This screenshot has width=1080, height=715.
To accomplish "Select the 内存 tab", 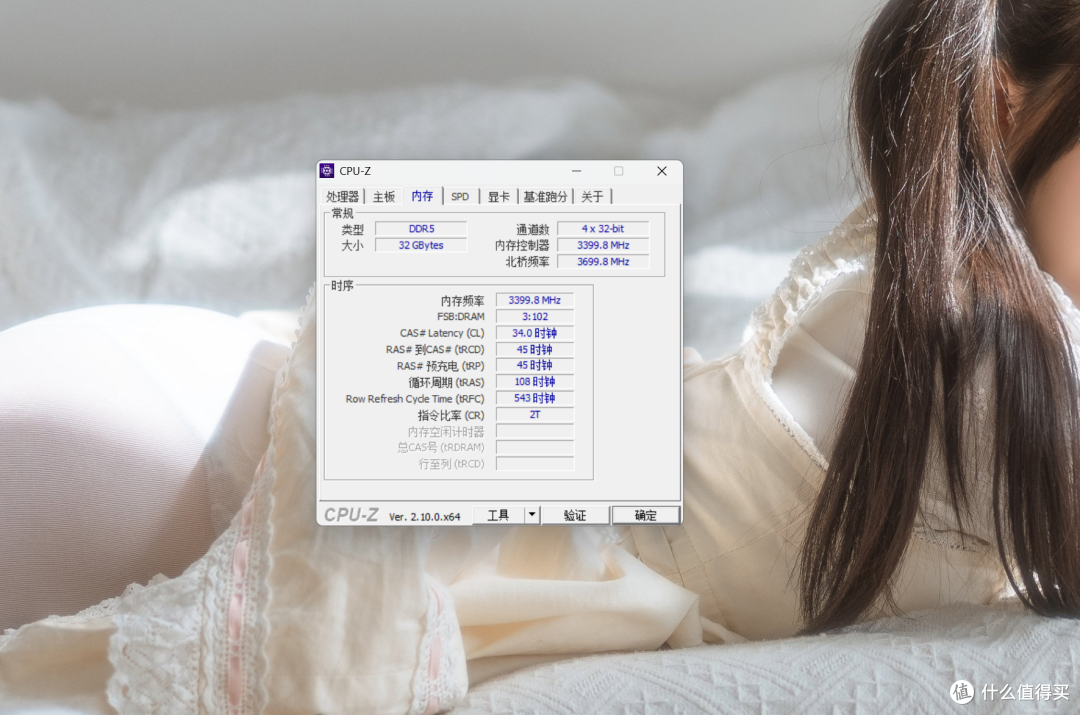I will click(x=422, y=196).
